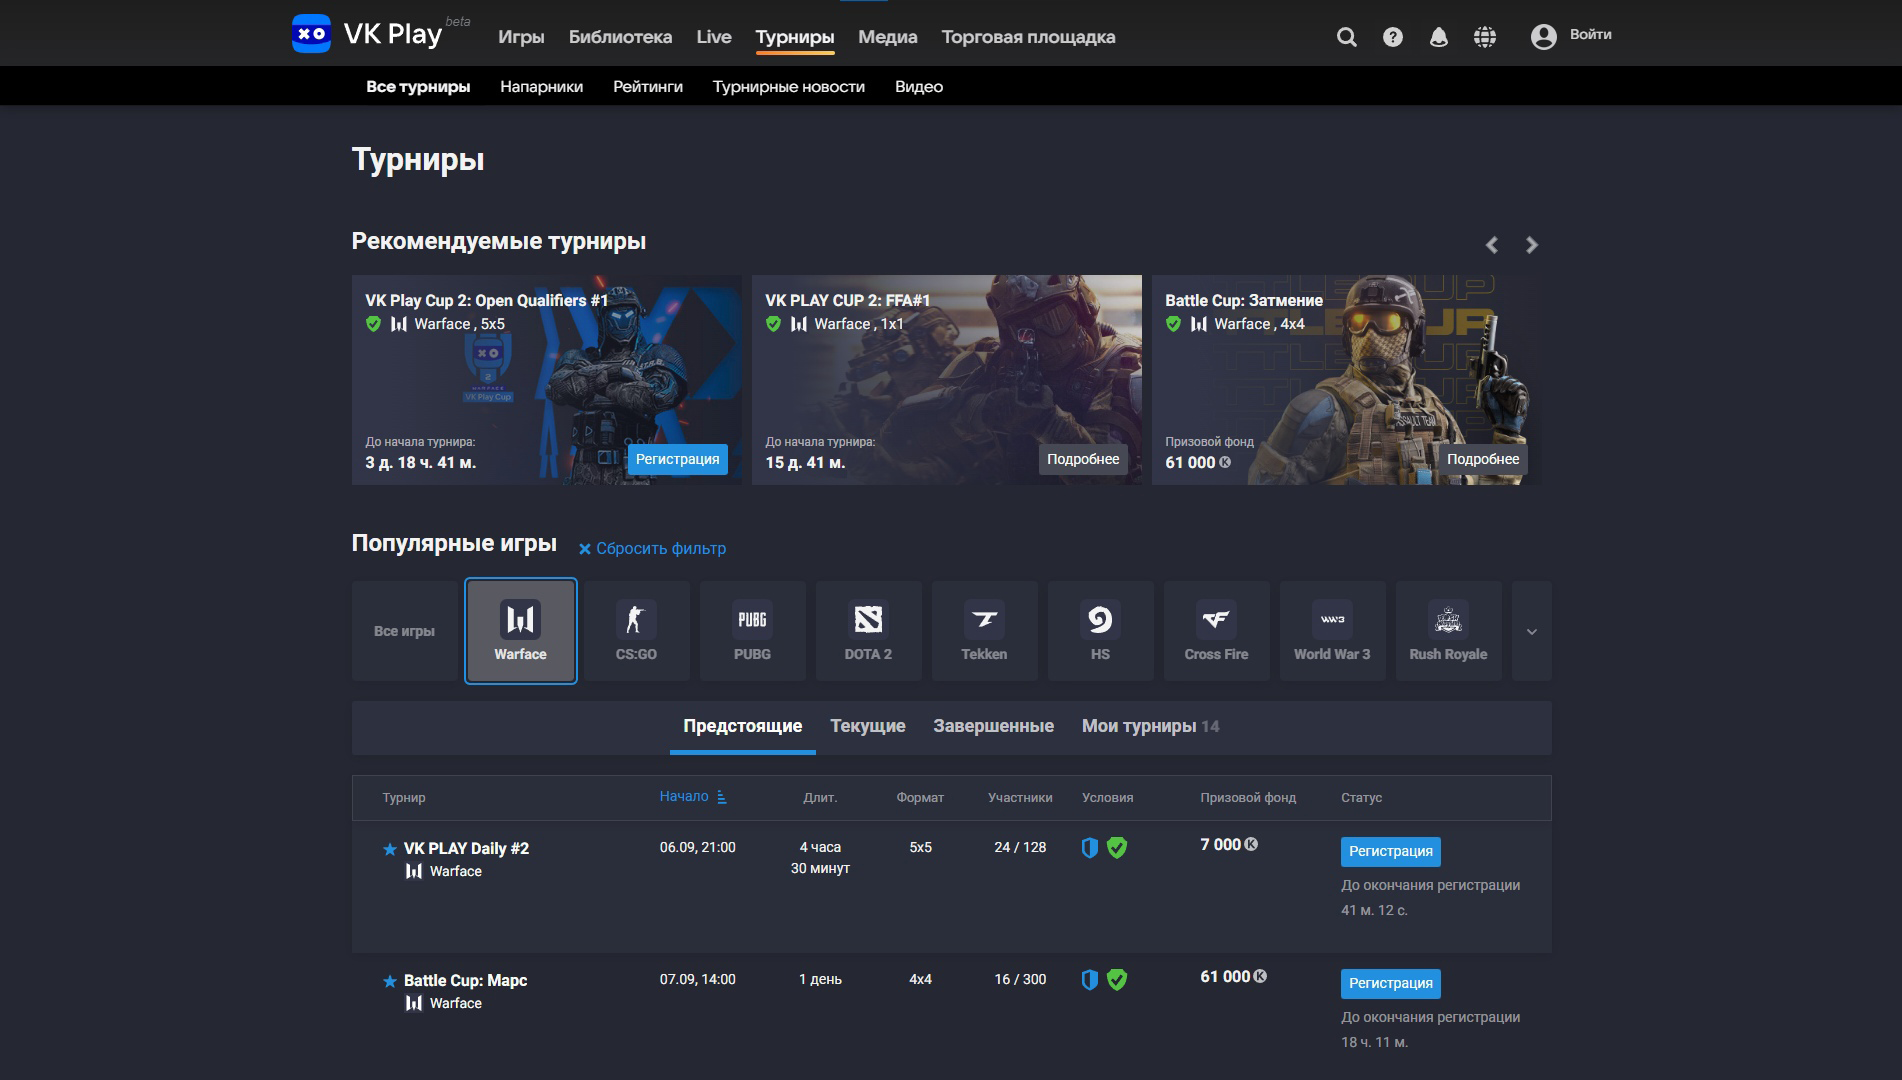
Task: Select the World War 3 game filter
Action: [1332, 631]
